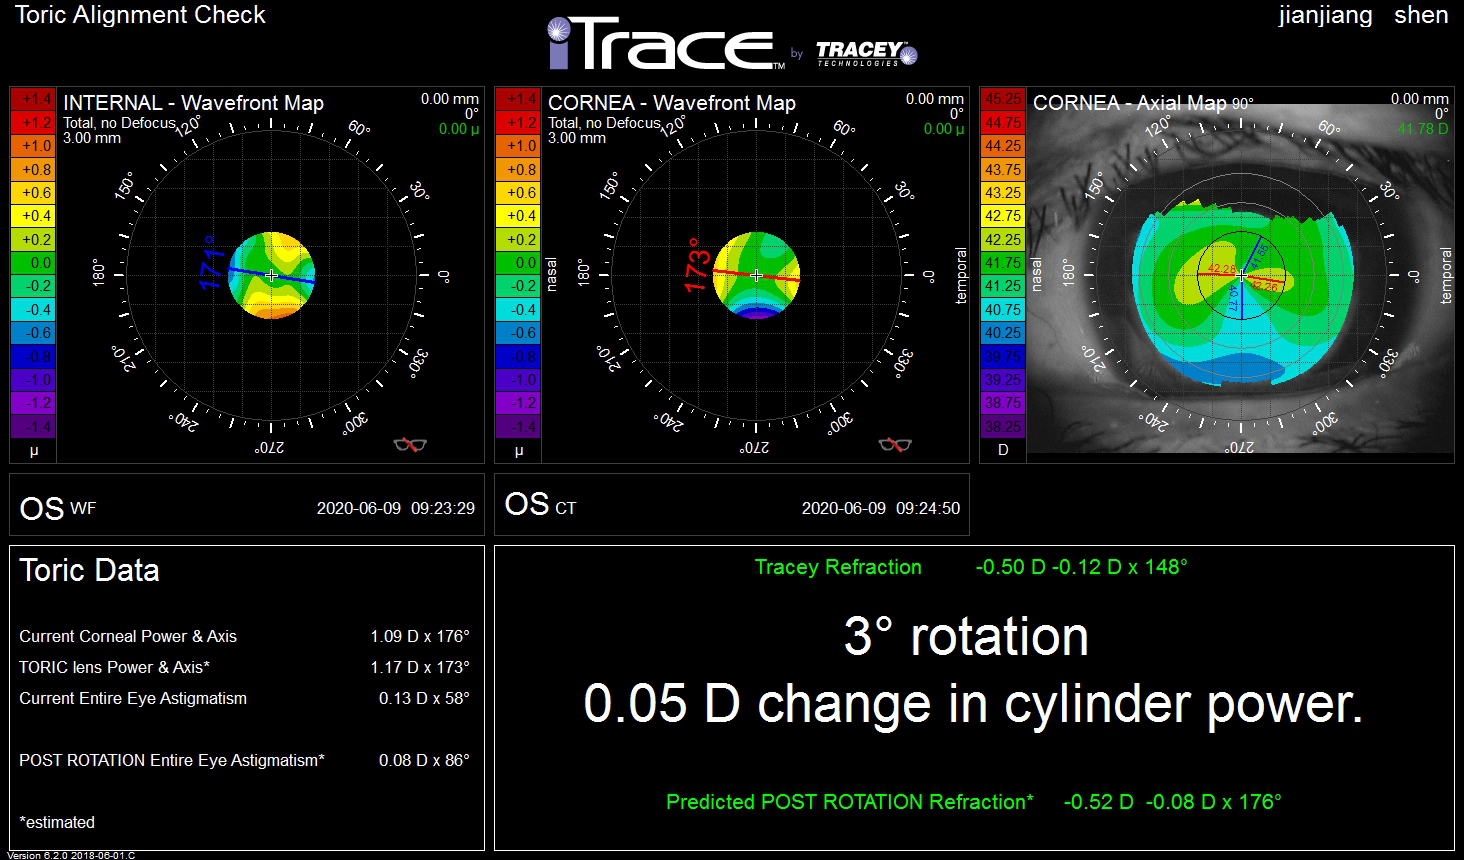Screen dimensions: 1464x860
Task: Click the 'OS CT' exam label
Action: 540,505
